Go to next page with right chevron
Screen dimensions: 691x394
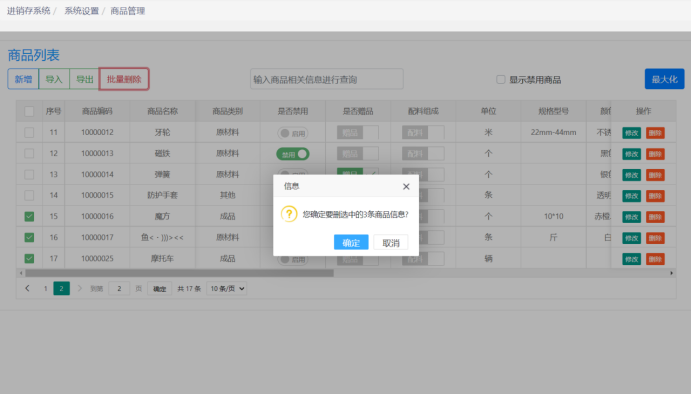(79, 289)
